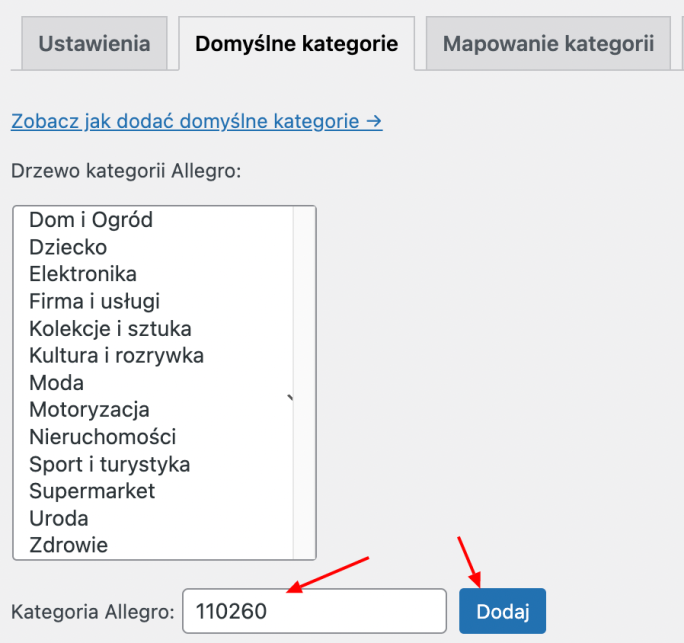Focus the Kategoria Allegro input field

[315, 611]
